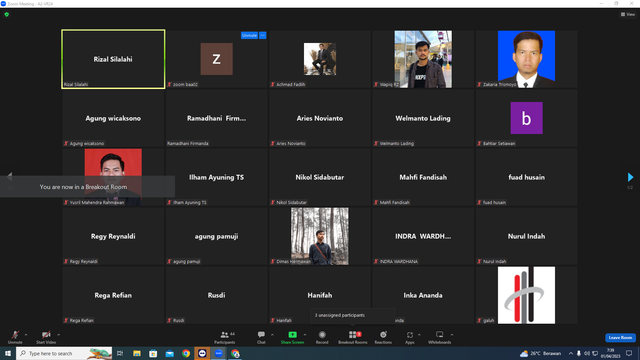The image size is (640, 360).
Task: Expand chat options arrow next to Chat
Action: coord(272,335)
